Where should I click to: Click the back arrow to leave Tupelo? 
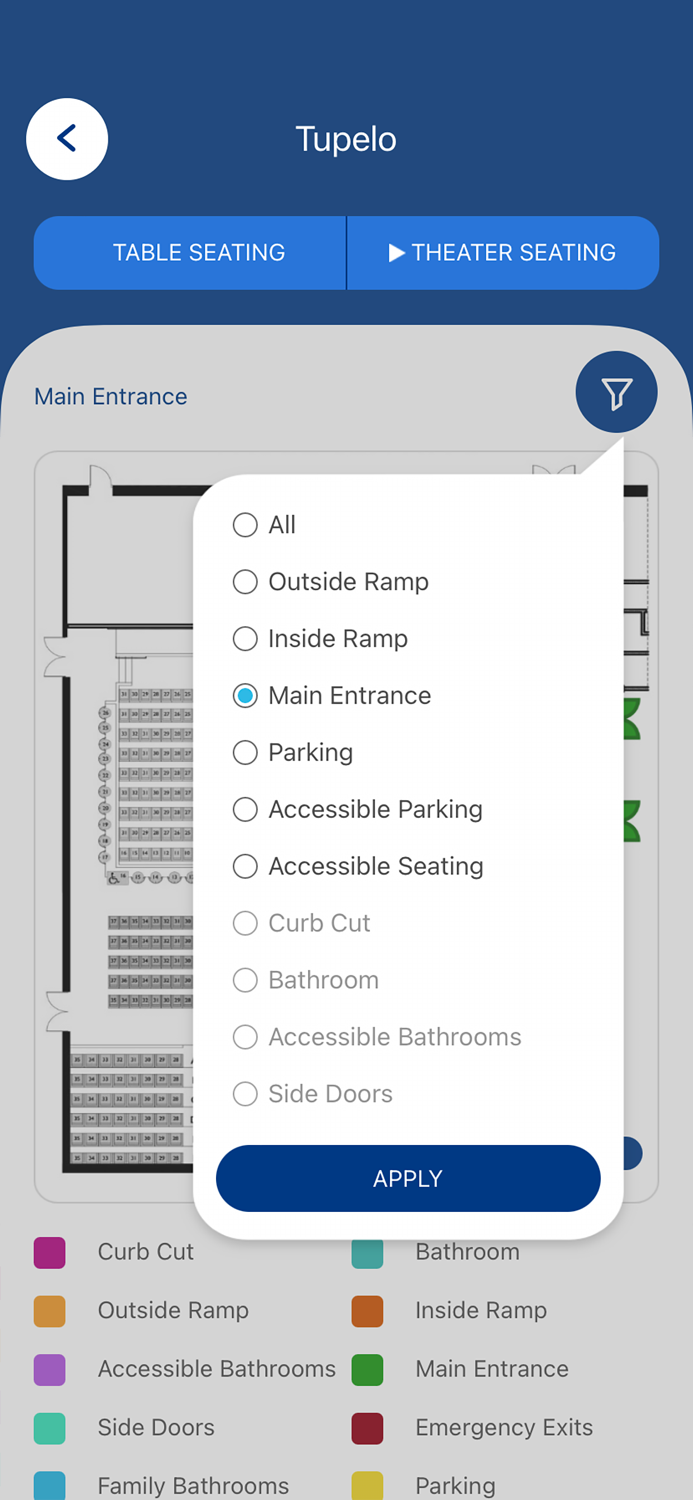coord(66,138)
